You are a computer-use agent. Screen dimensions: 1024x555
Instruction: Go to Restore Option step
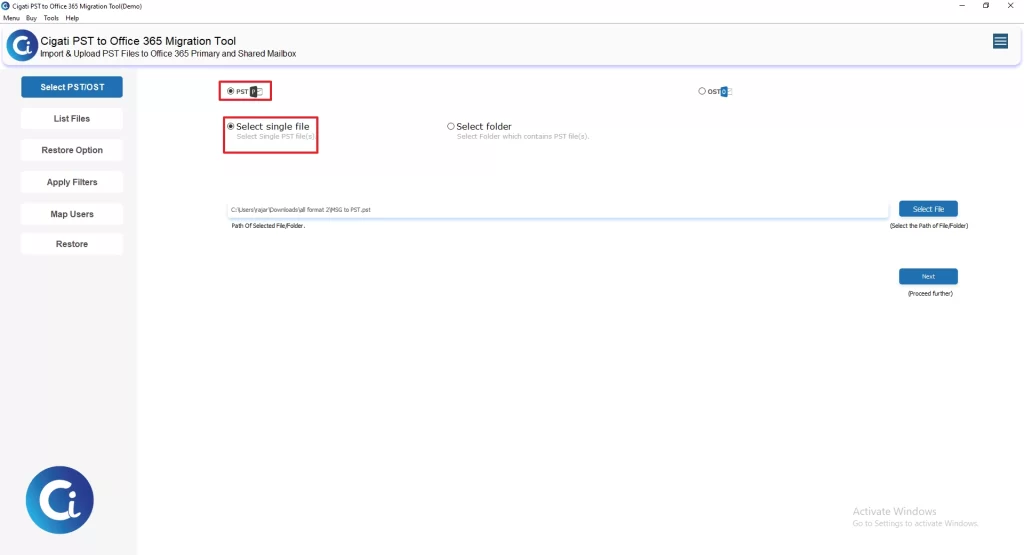(x=72, y=150)
